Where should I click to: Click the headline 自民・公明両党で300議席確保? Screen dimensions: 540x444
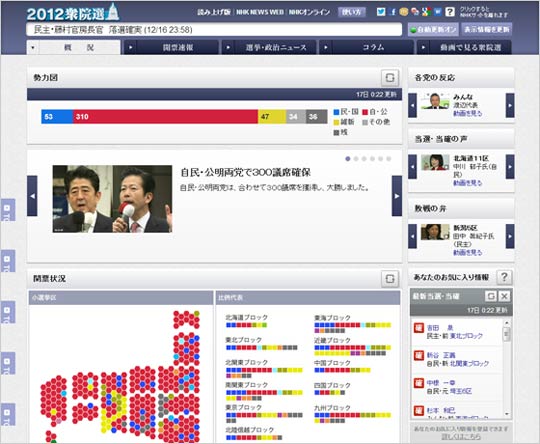tap(246, 172)
